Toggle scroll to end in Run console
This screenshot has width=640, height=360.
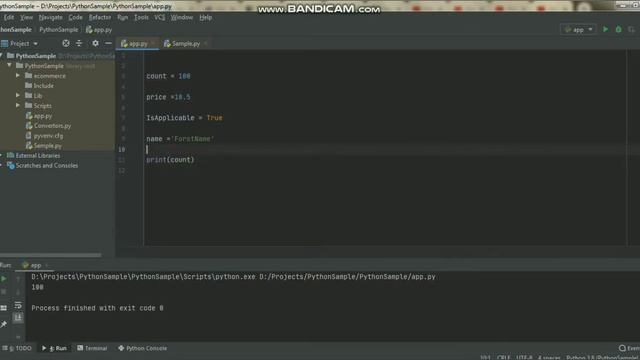click(18, 318)
